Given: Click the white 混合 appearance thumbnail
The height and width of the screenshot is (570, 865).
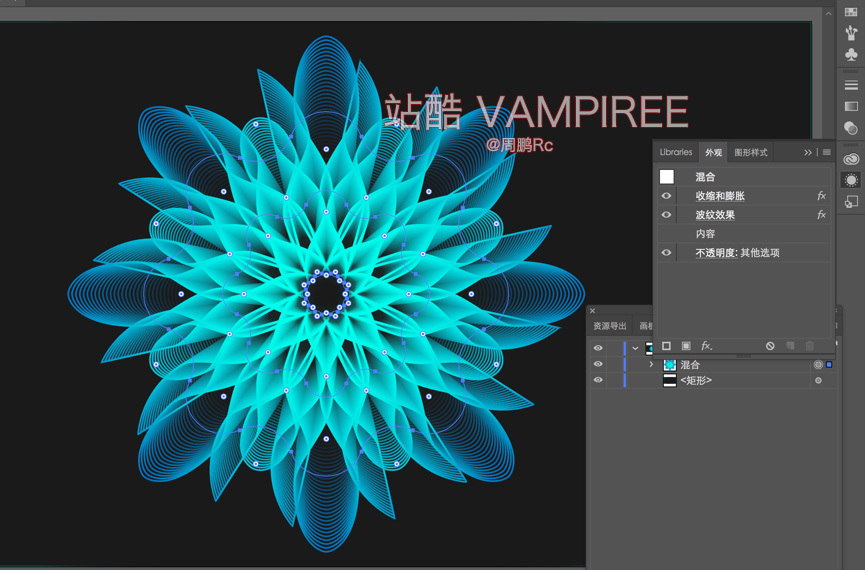Looking at the screenshot, I should point(667,177).
